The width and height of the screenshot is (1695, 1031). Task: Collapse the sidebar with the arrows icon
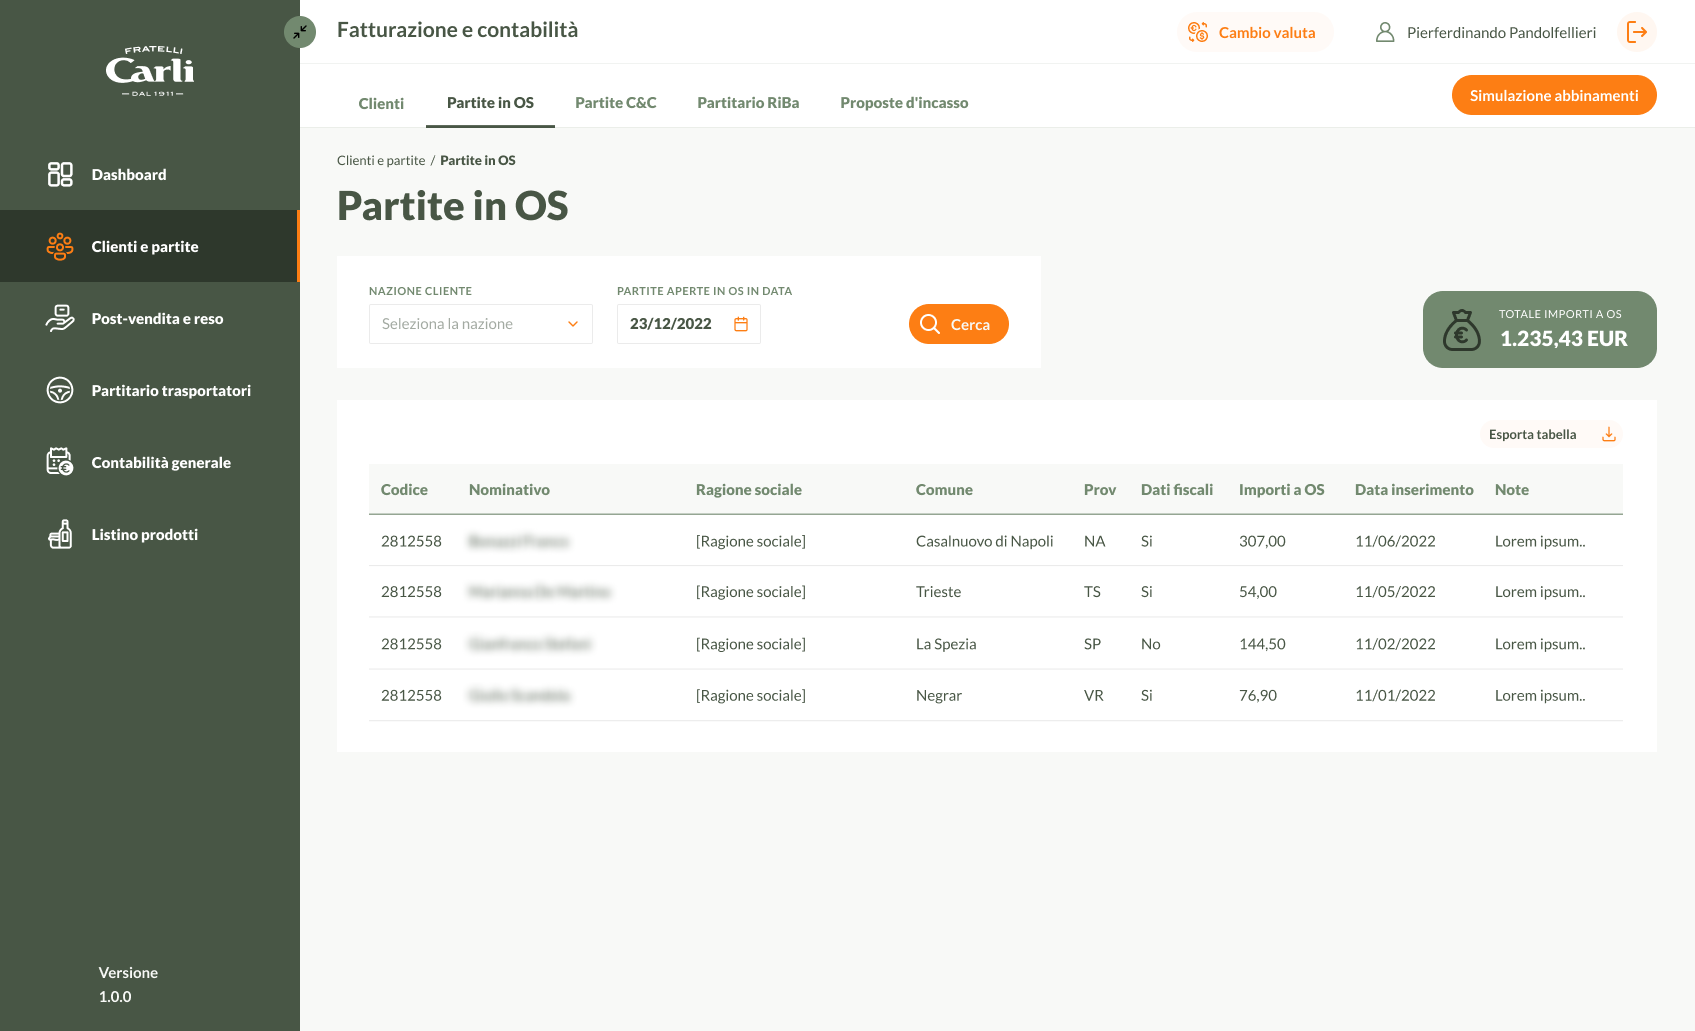coord(300,32)
